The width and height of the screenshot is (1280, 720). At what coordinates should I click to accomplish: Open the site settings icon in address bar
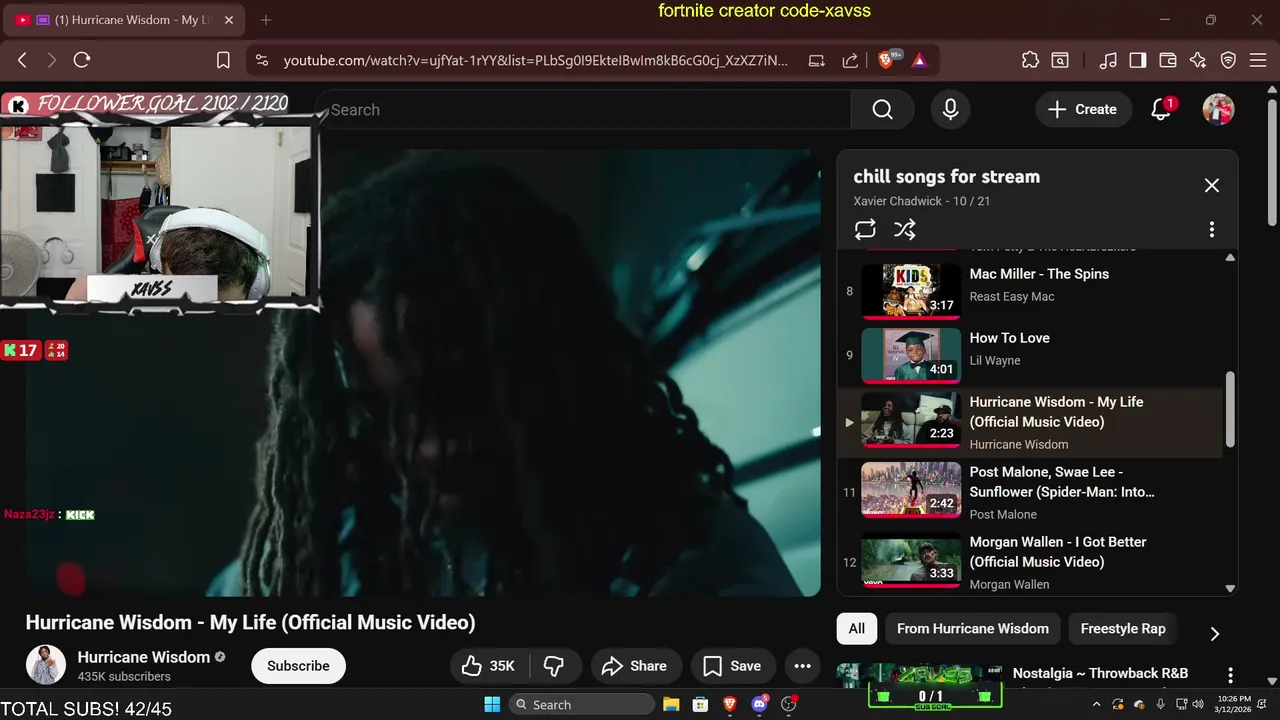(262, 60)
